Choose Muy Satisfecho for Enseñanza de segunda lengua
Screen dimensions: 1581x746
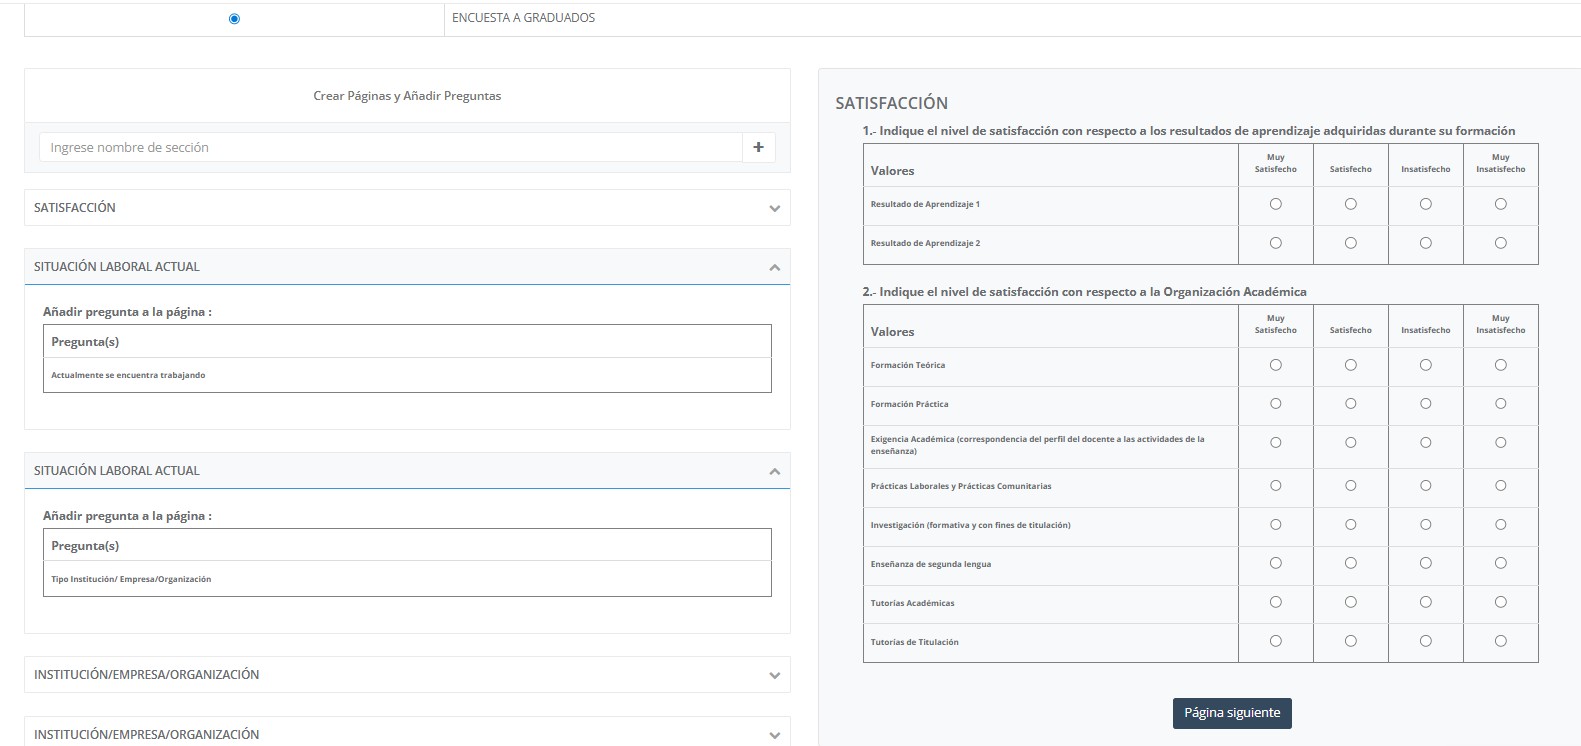click(x=1275, y=564)
